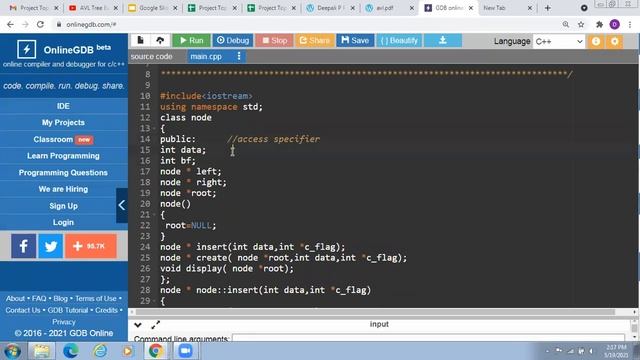Click the orange info icon

pos(596,41)
